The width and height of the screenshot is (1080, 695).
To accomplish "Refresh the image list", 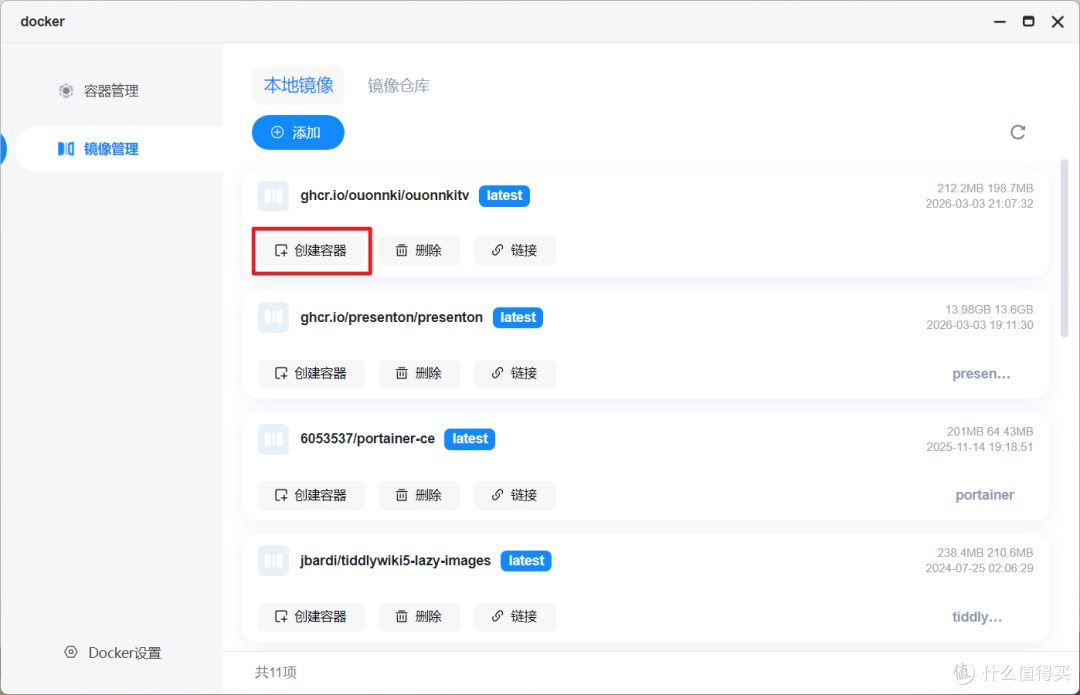I will pyautogui.click(x=1017, y=132).
